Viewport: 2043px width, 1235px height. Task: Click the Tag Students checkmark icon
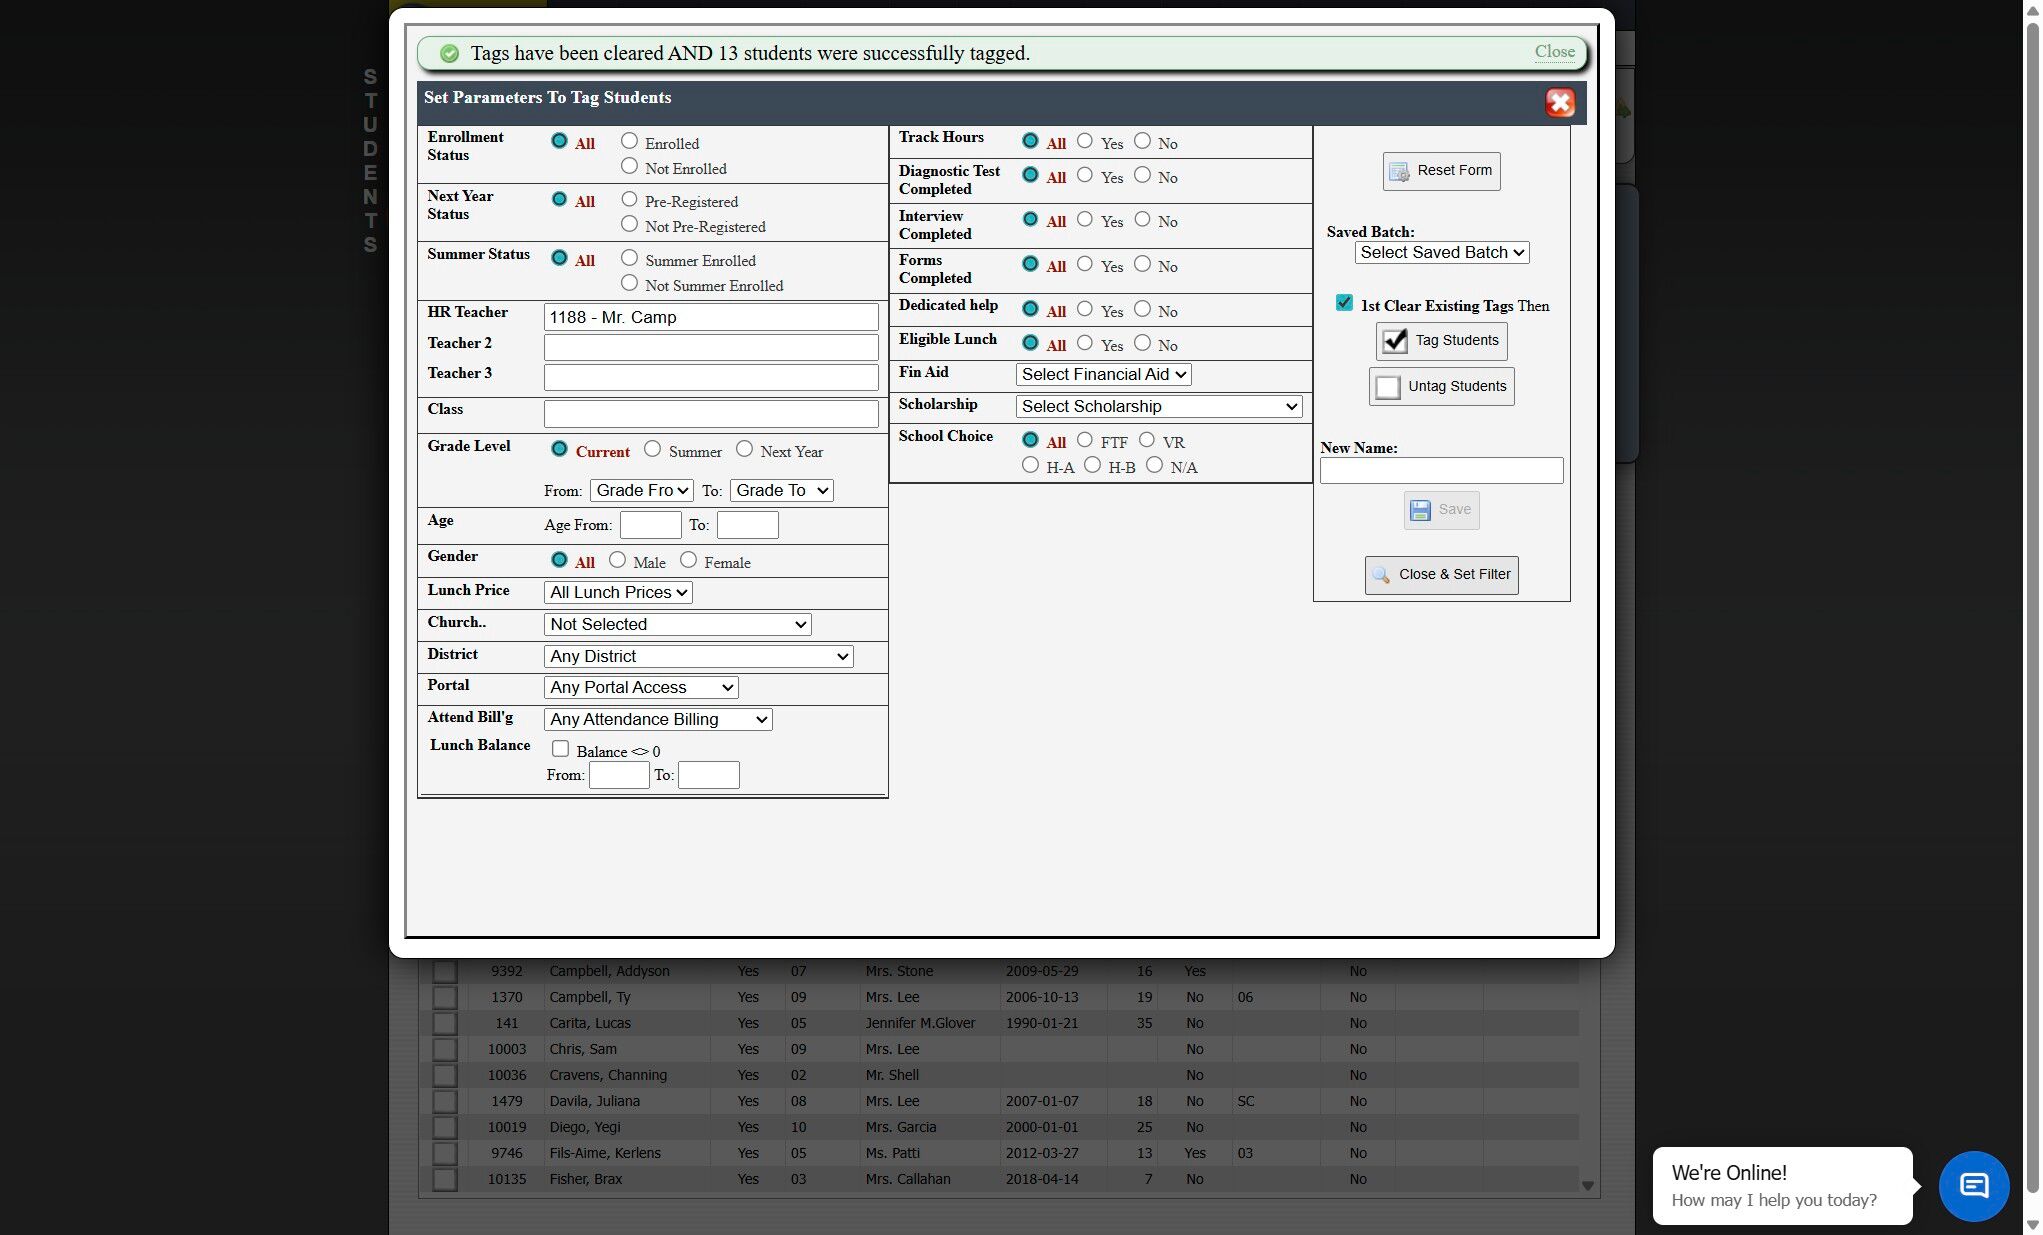point(1394,341)
